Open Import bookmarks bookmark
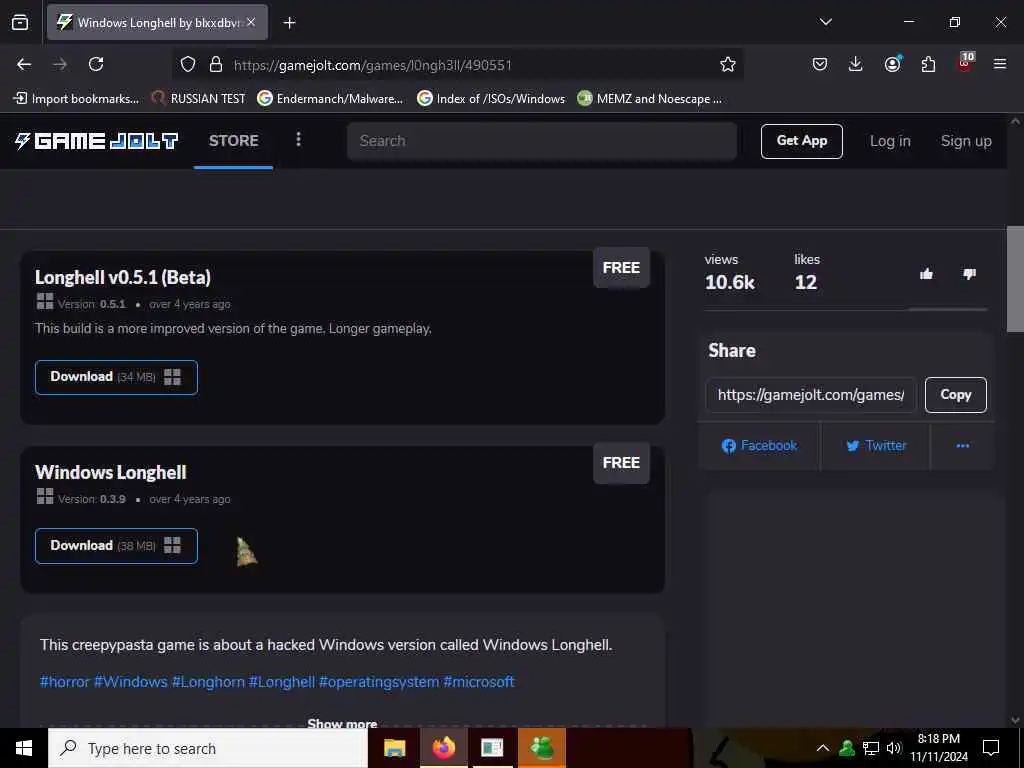 76,99
